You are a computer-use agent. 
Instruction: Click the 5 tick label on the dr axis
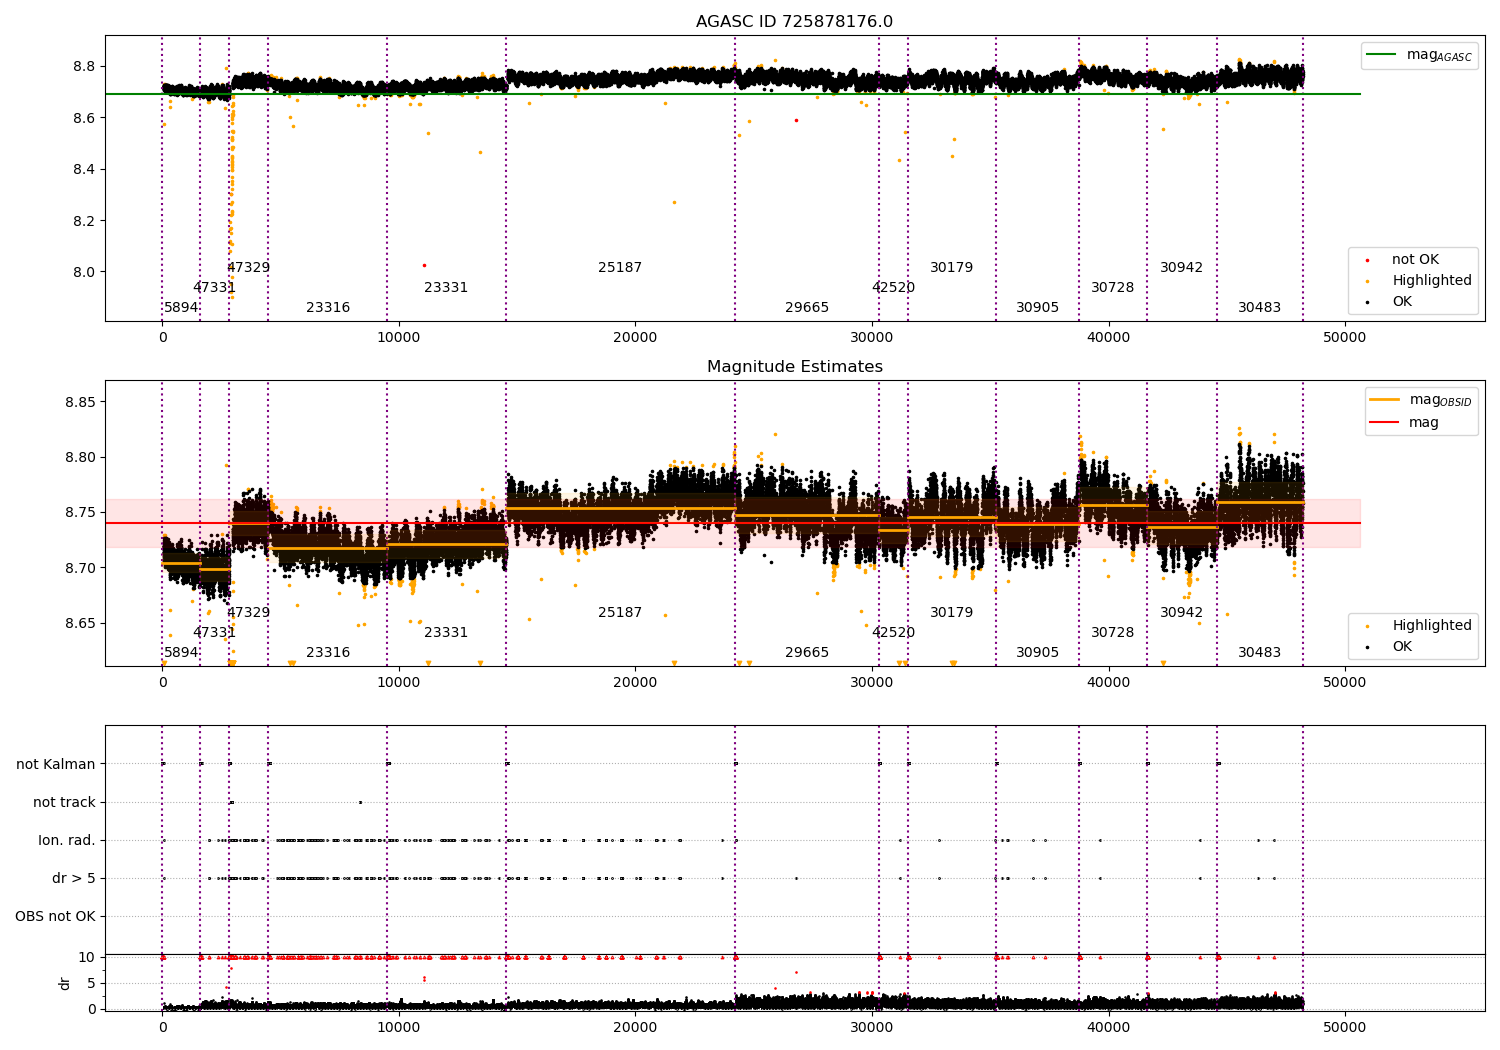pyautogui.click(x=91, y=983)
